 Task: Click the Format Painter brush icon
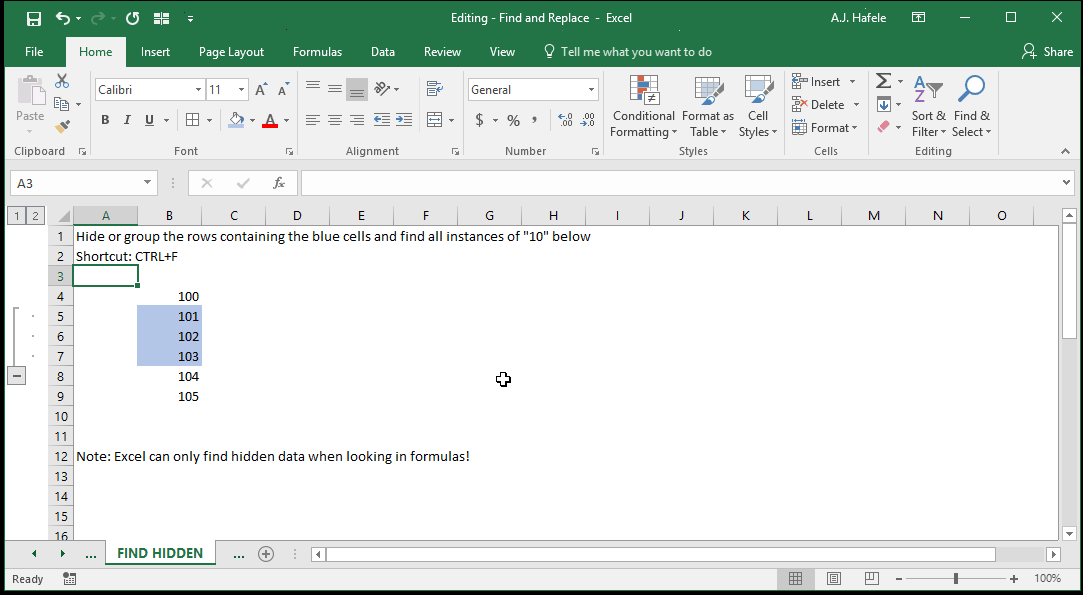click(62, 127)
